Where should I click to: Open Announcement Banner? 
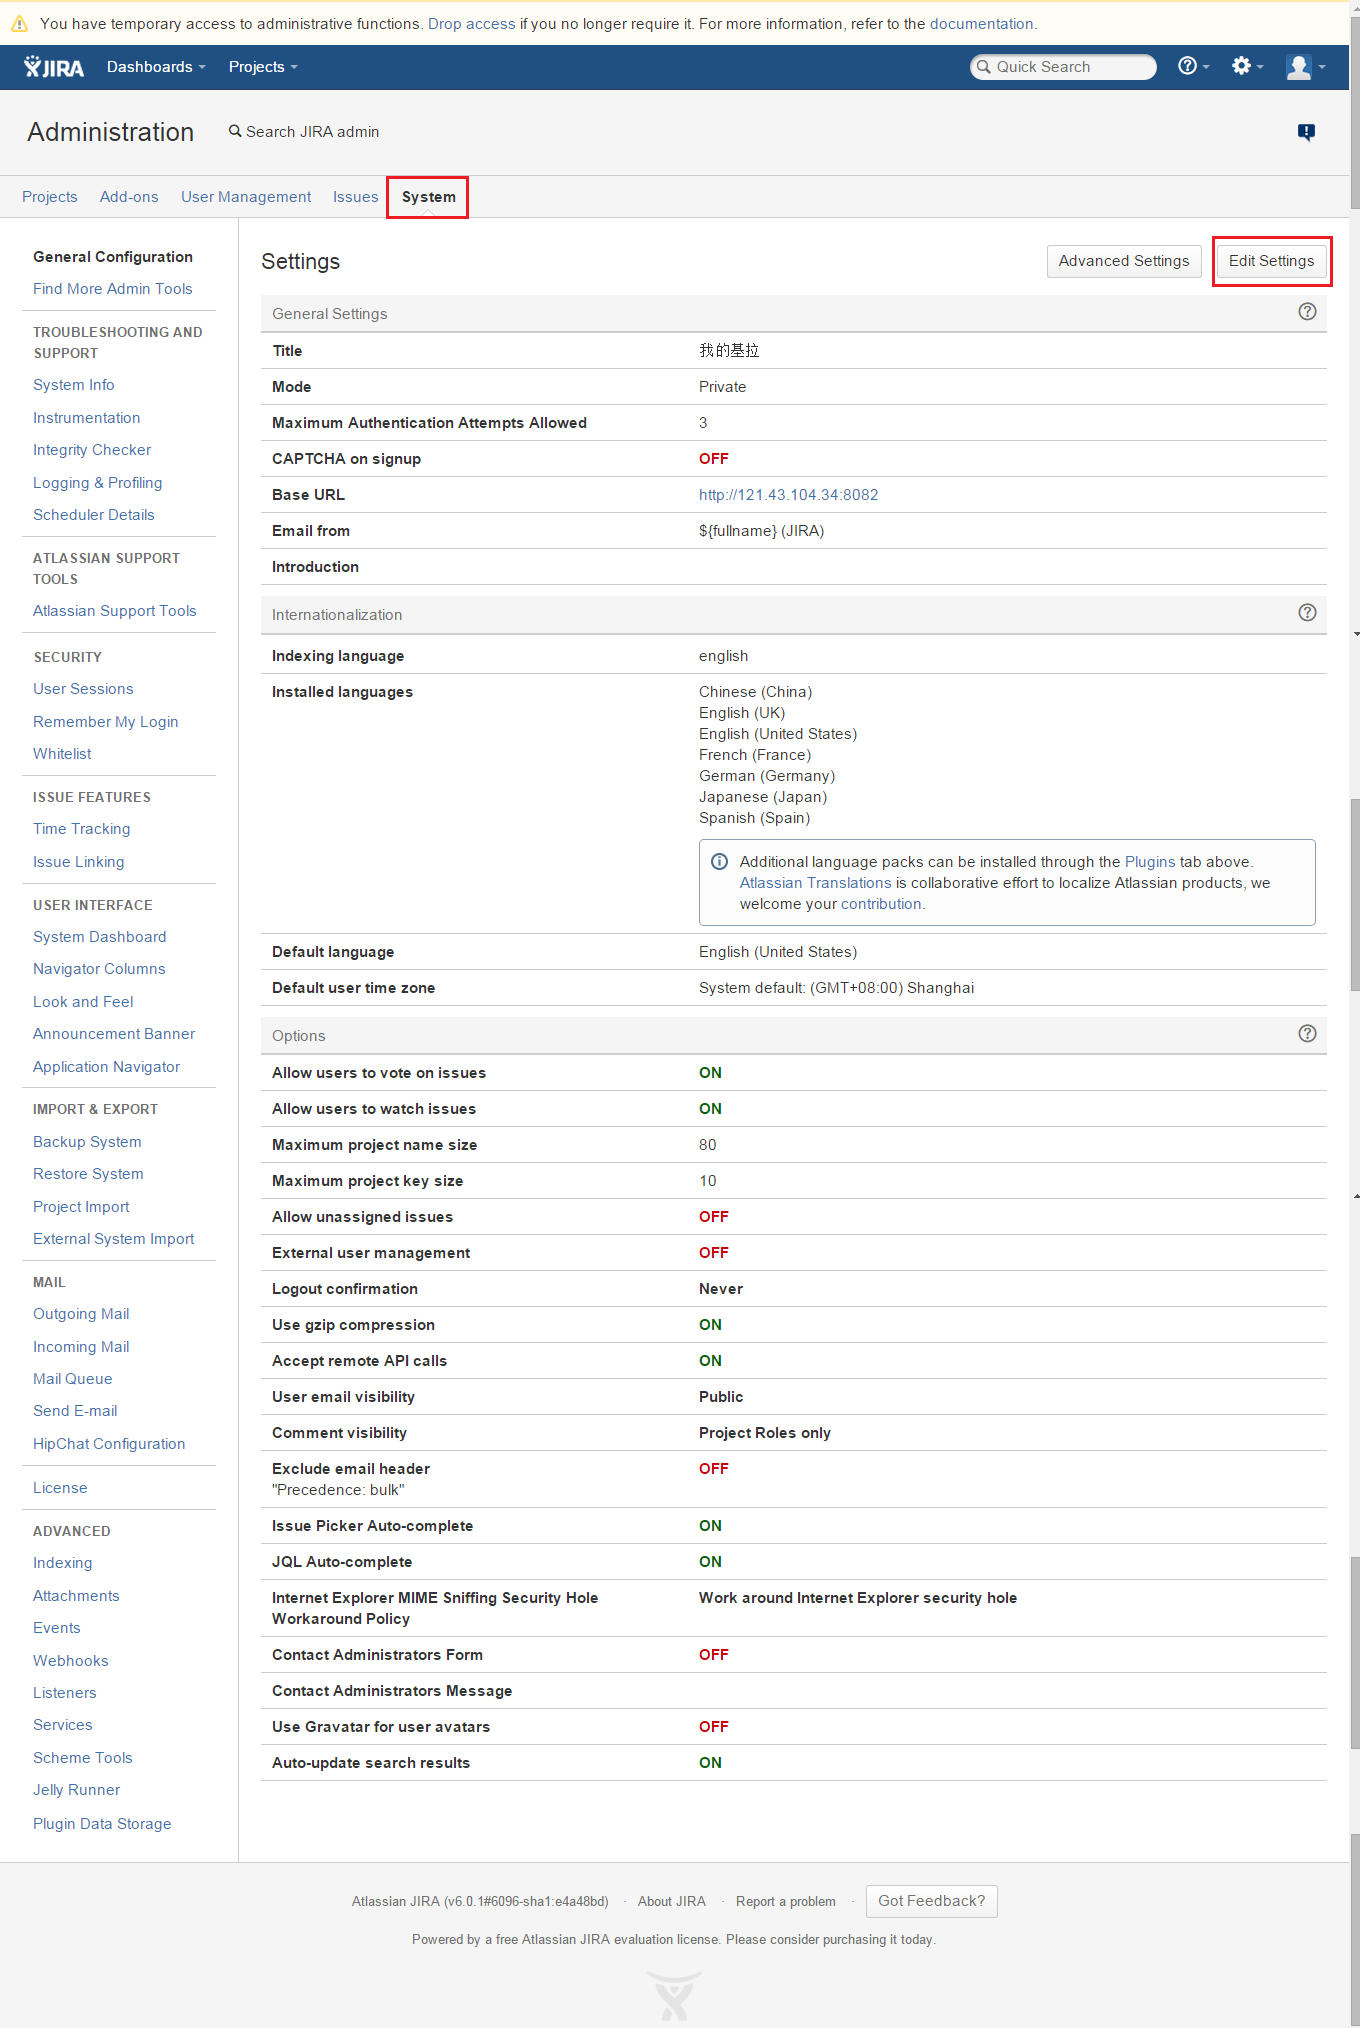click(114, 1034)
